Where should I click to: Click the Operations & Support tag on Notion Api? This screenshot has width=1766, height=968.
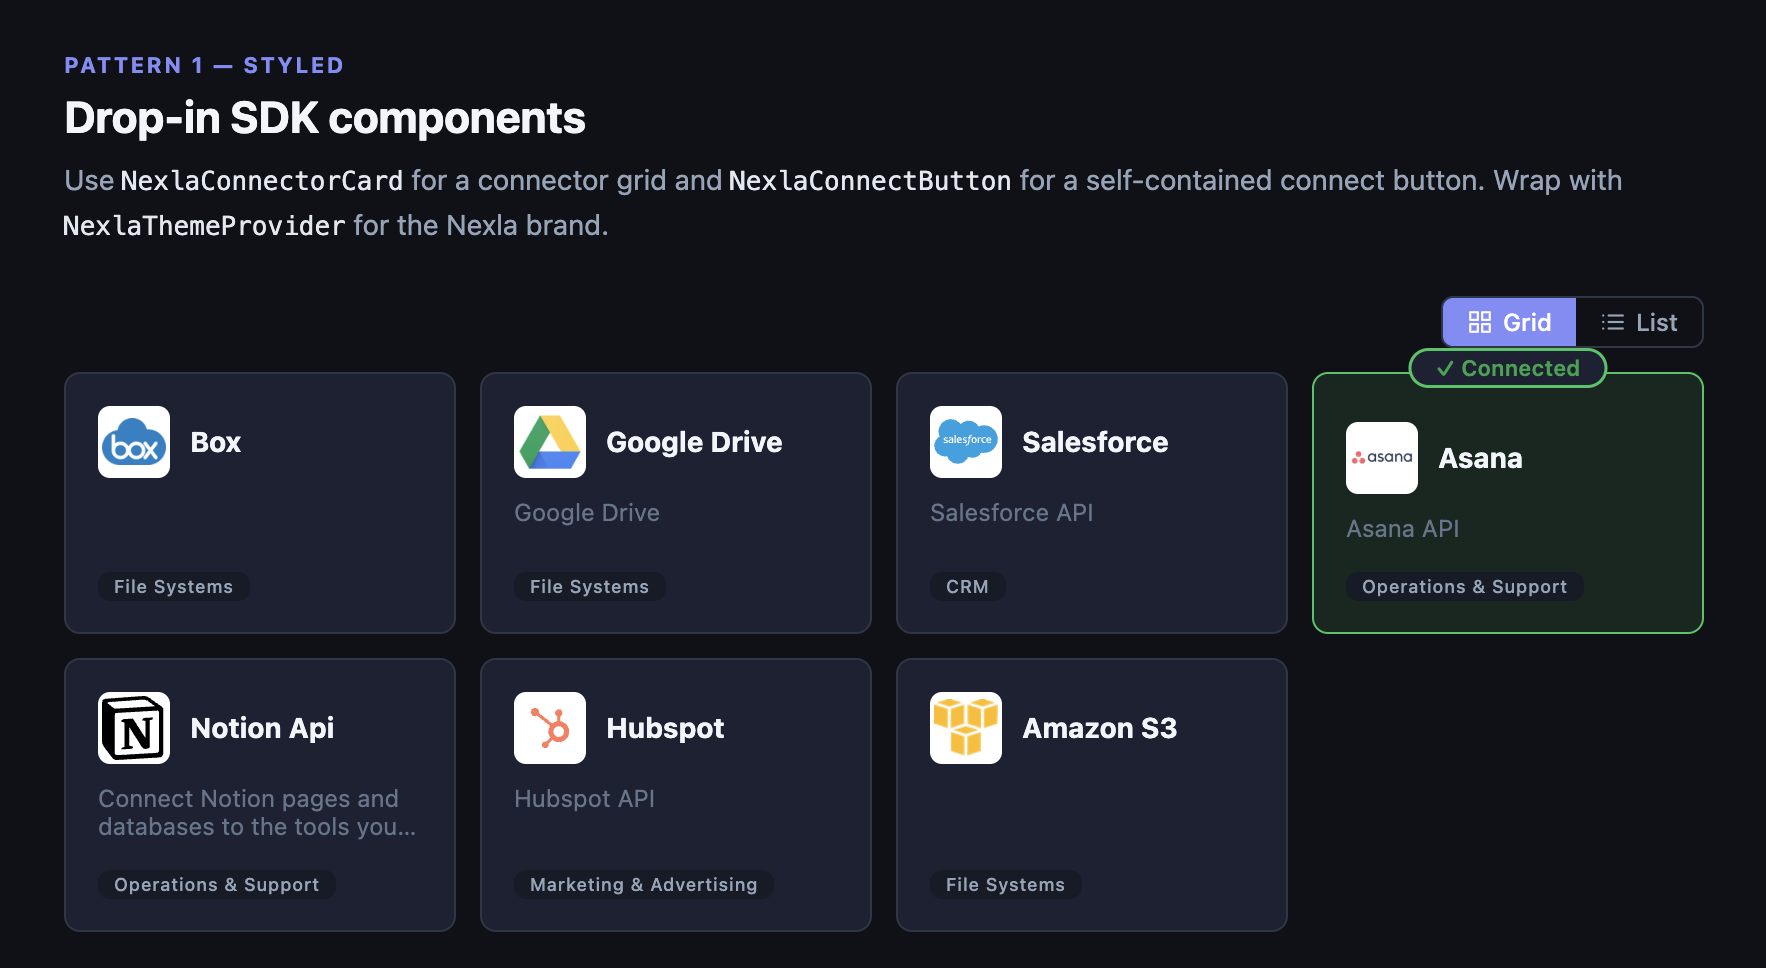(216, 884)
